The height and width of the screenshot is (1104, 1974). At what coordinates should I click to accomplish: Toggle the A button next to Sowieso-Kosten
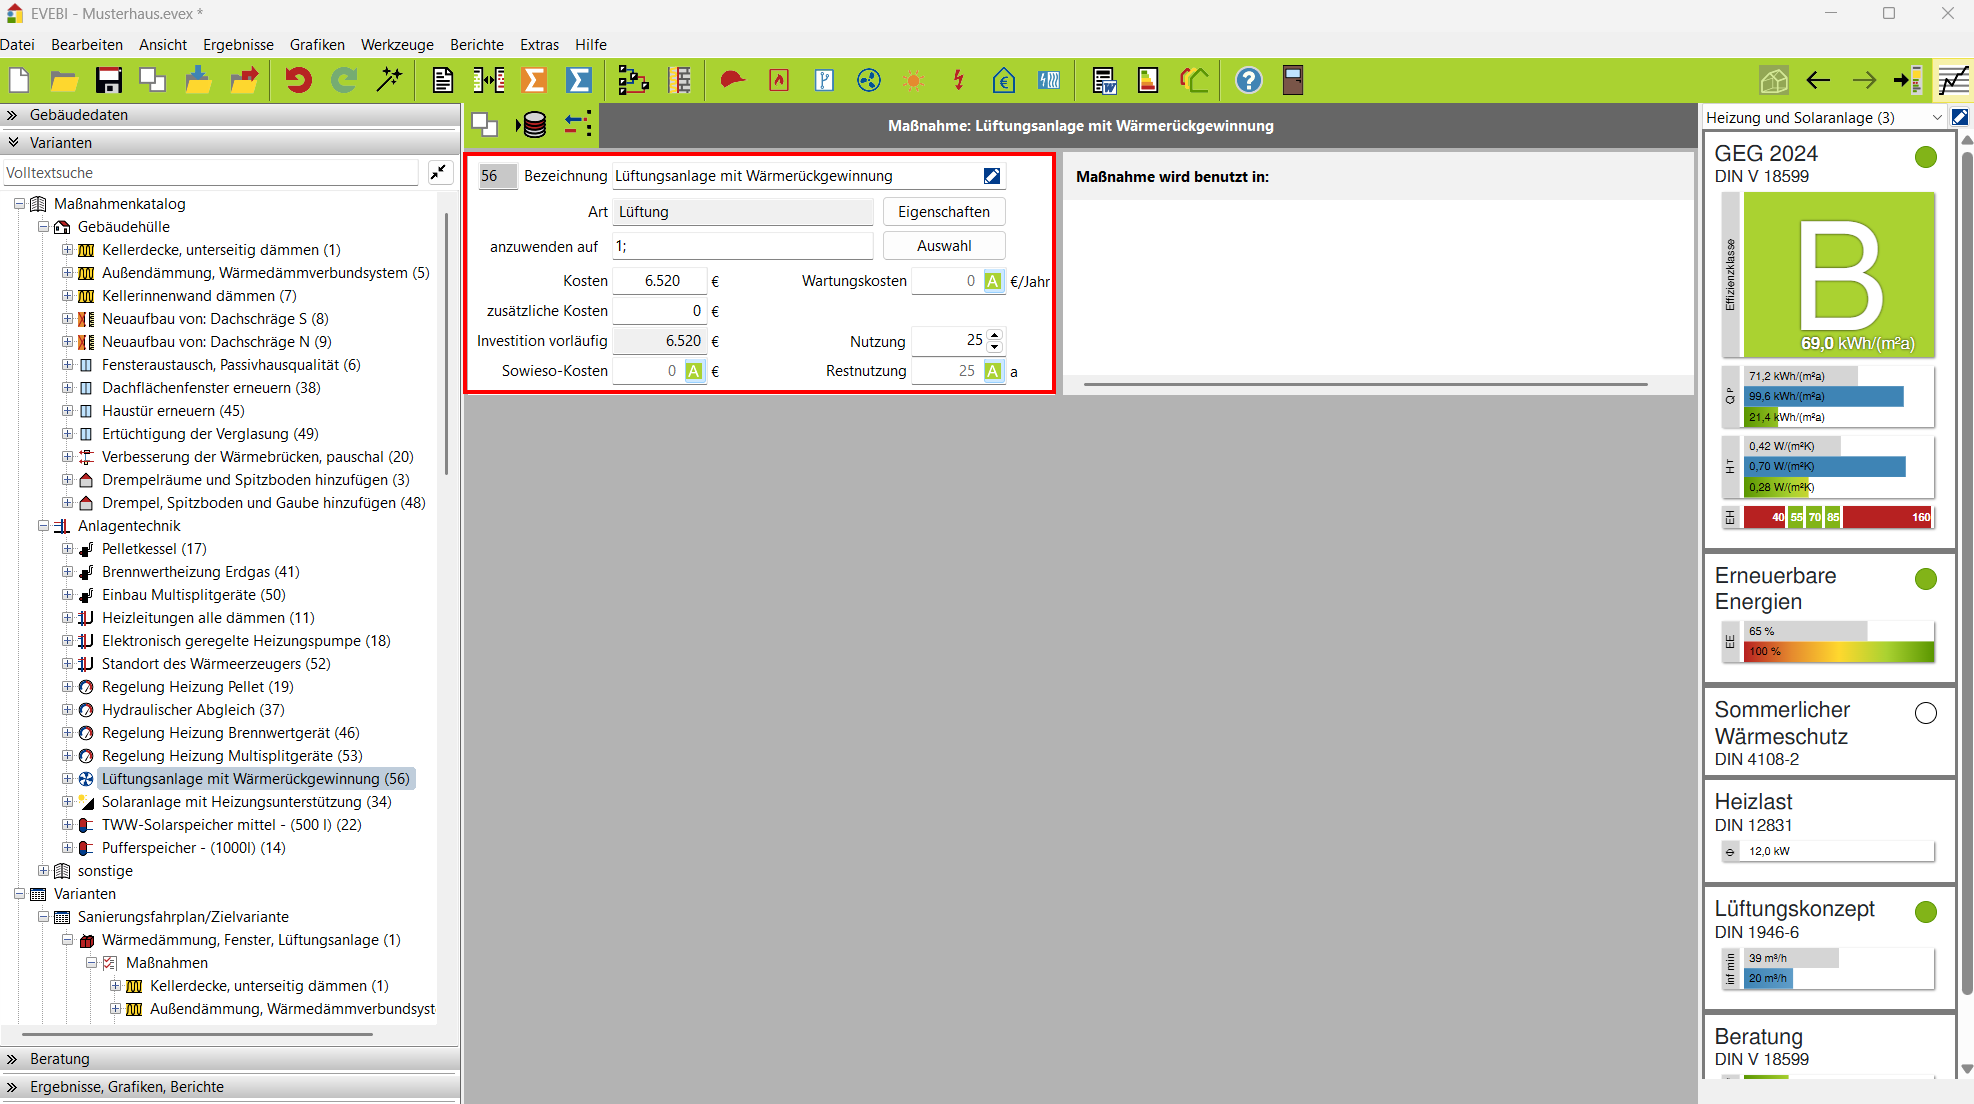tap(694, 371)
